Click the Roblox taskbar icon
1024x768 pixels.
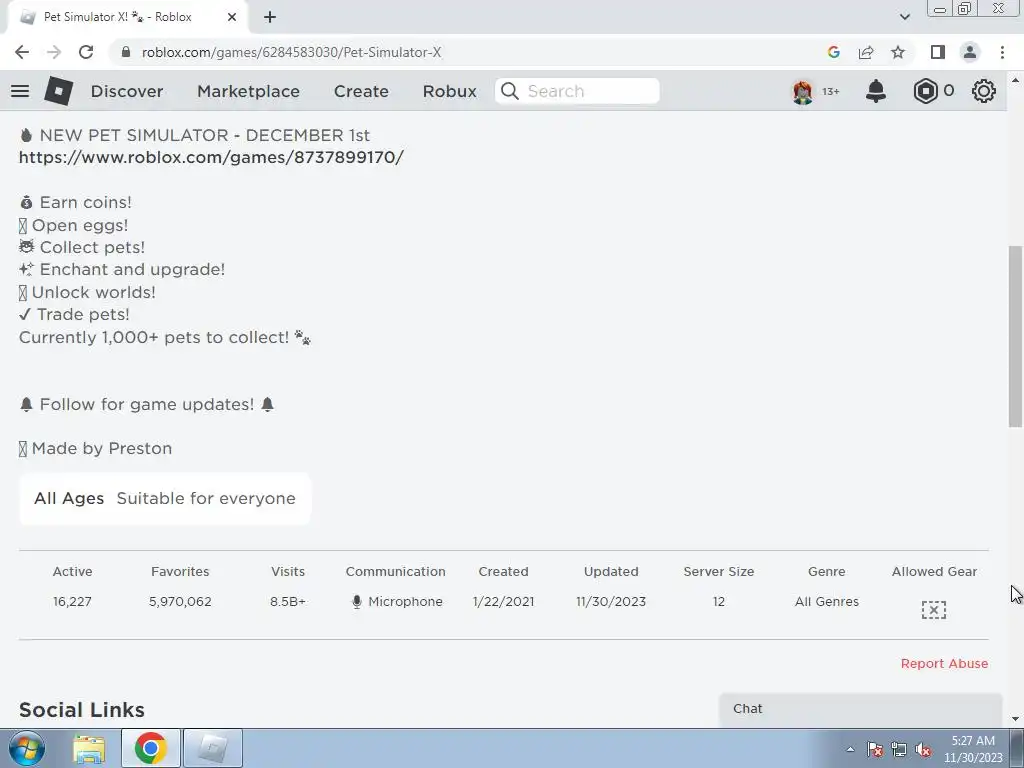click(213, 748)
